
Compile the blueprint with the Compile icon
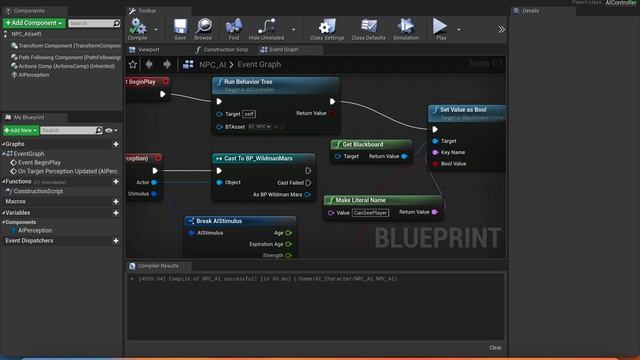tap(138, 29)
